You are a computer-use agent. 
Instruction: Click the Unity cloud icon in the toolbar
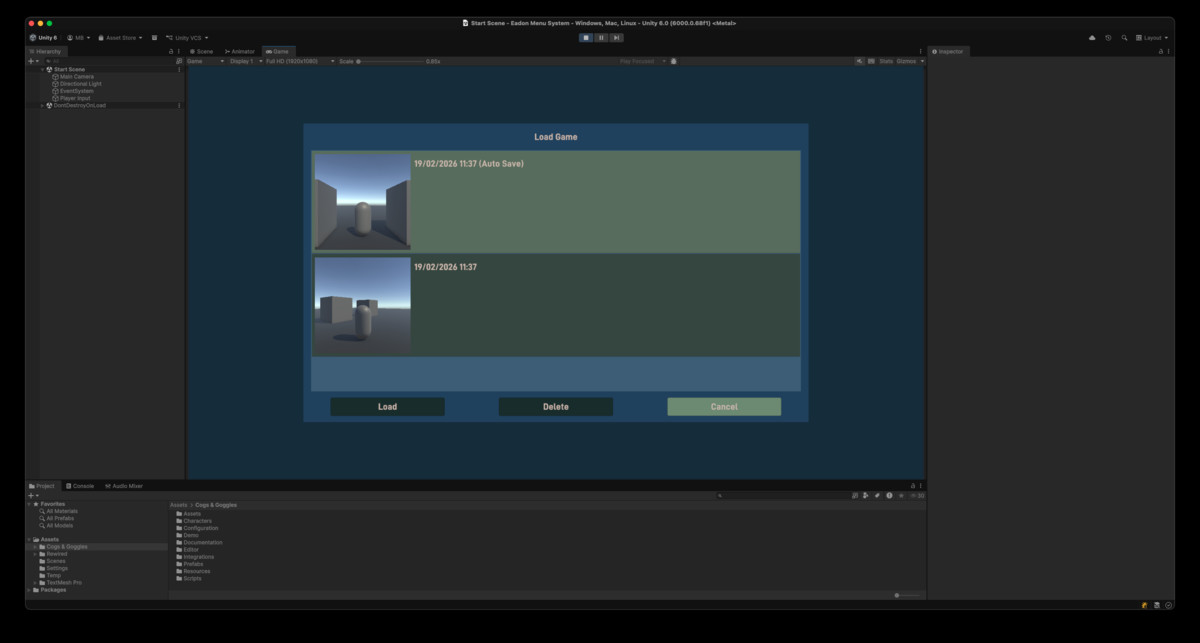[x=1090, y=37]
